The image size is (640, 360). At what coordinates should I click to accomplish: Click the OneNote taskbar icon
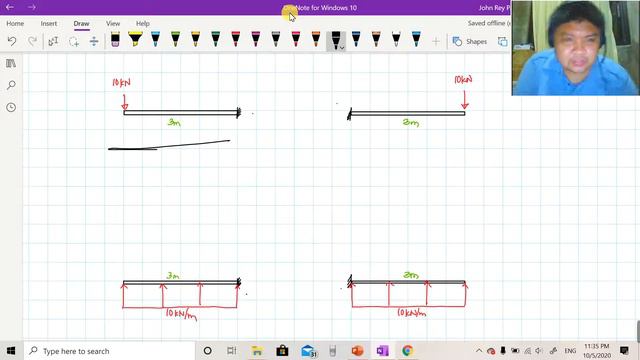pyautogui.click(x=382, y=351)
